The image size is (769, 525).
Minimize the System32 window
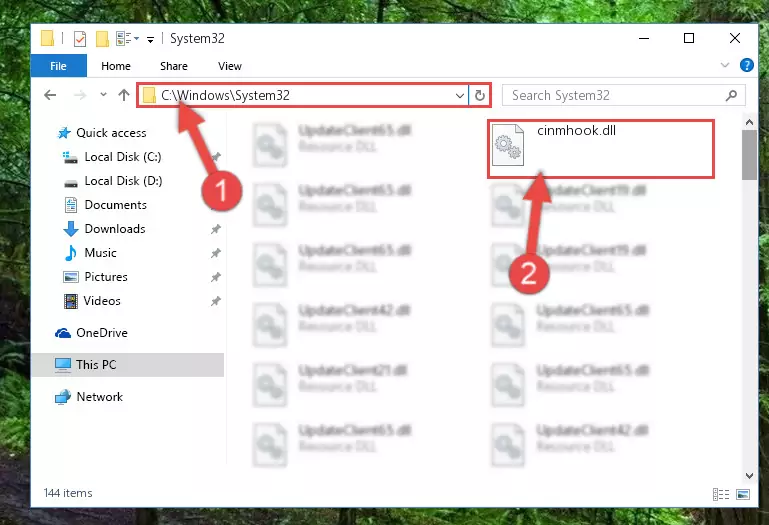click(644, 38)
